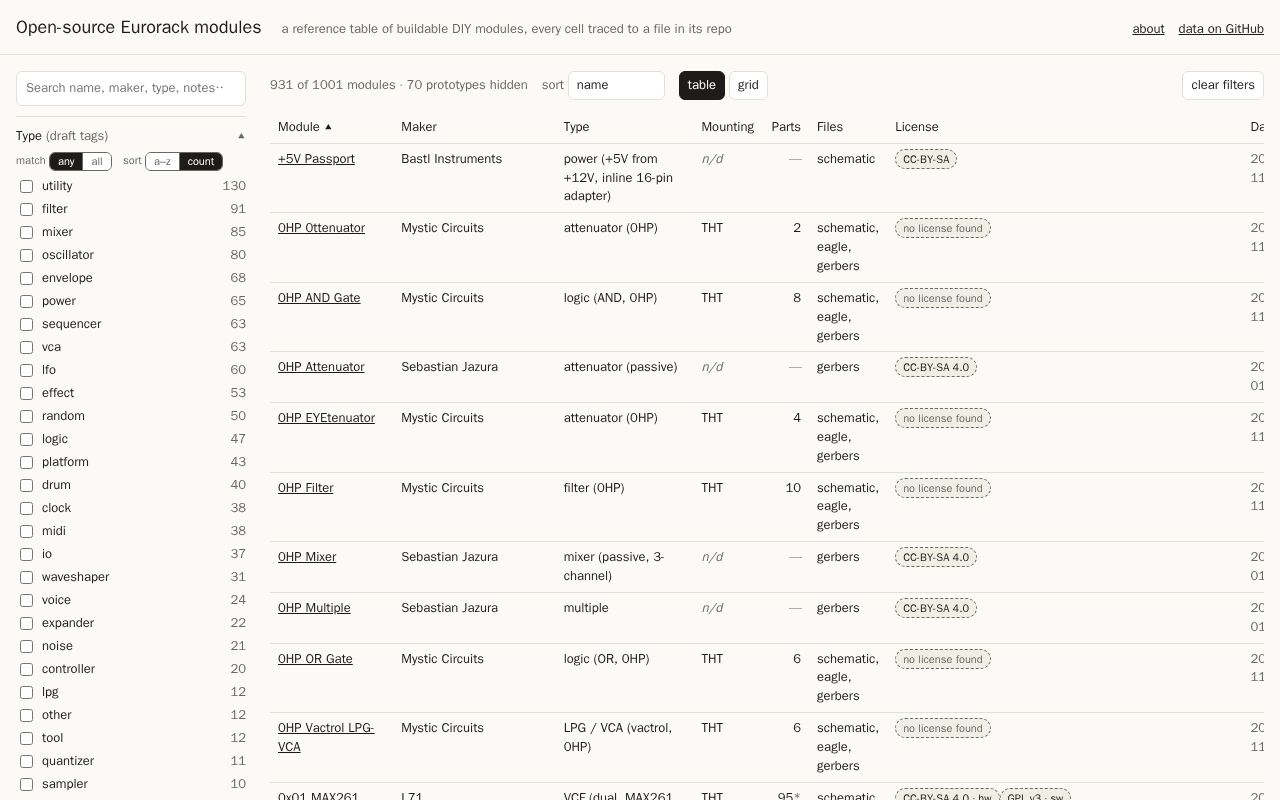Open the 0HP OR Gate module
The width and height of the screenshot is (1280, 800).
tap(315, 659)
